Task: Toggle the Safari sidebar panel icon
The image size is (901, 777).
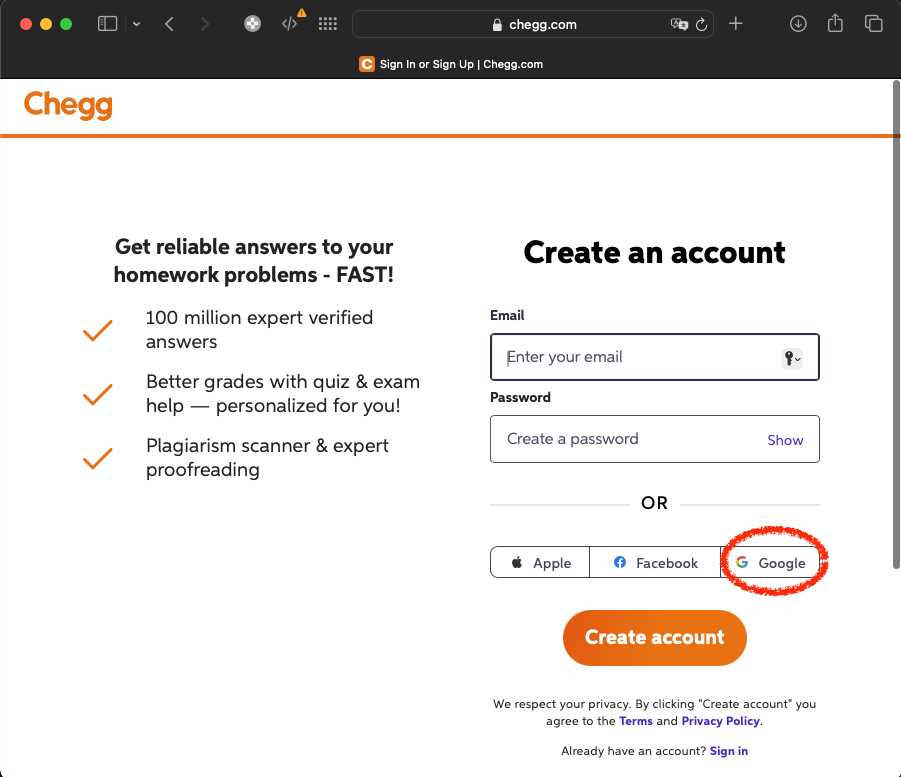Action: pos(107,23)
